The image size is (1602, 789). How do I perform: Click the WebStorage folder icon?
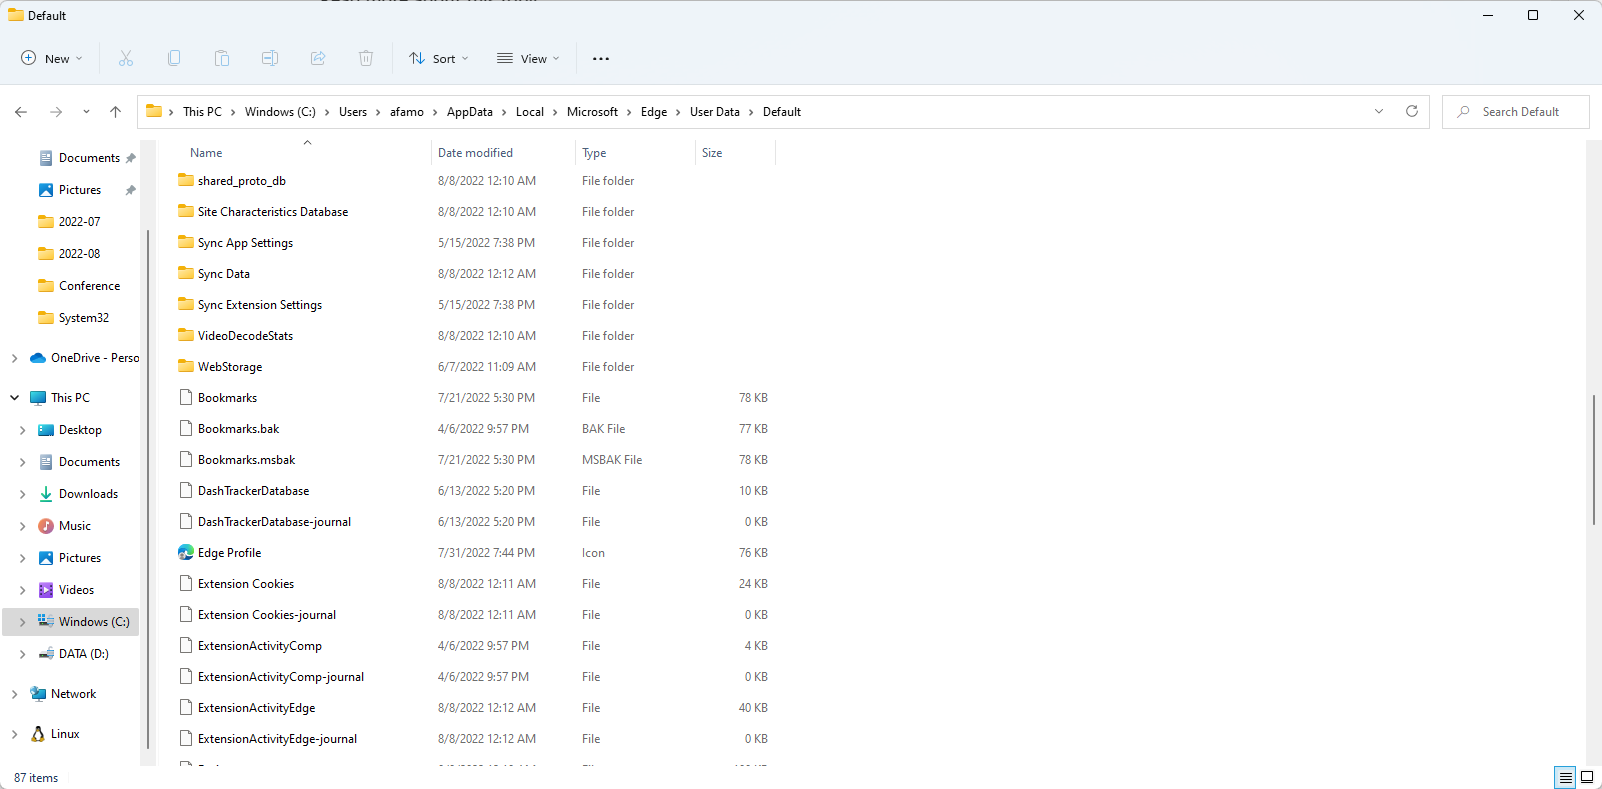[186, 366]
